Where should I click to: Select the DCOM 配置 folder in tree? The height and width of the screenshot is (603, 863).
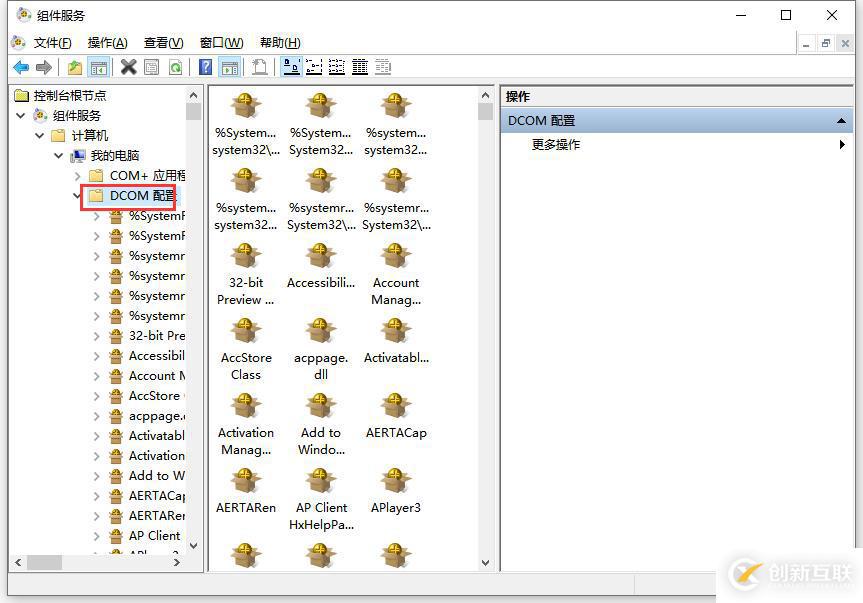141,196
